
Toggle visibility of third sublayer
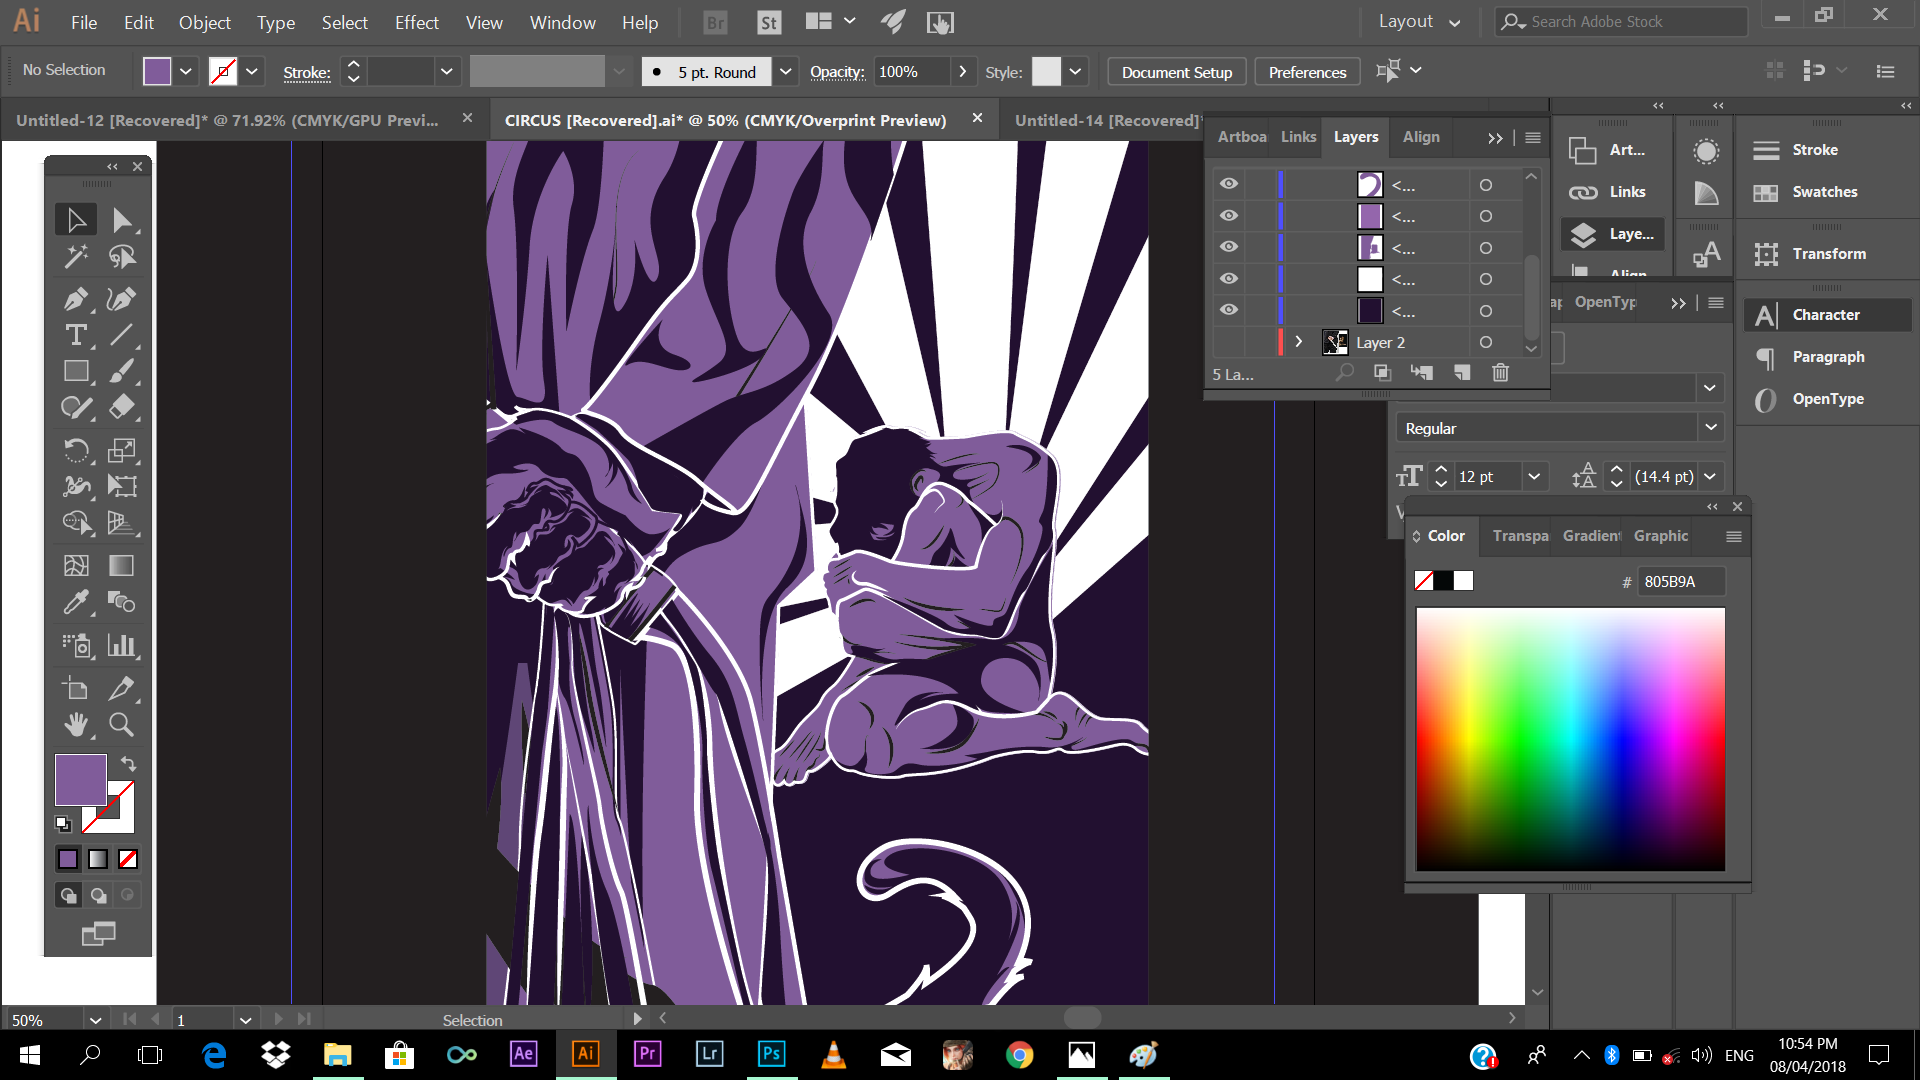coord(1229,247)
